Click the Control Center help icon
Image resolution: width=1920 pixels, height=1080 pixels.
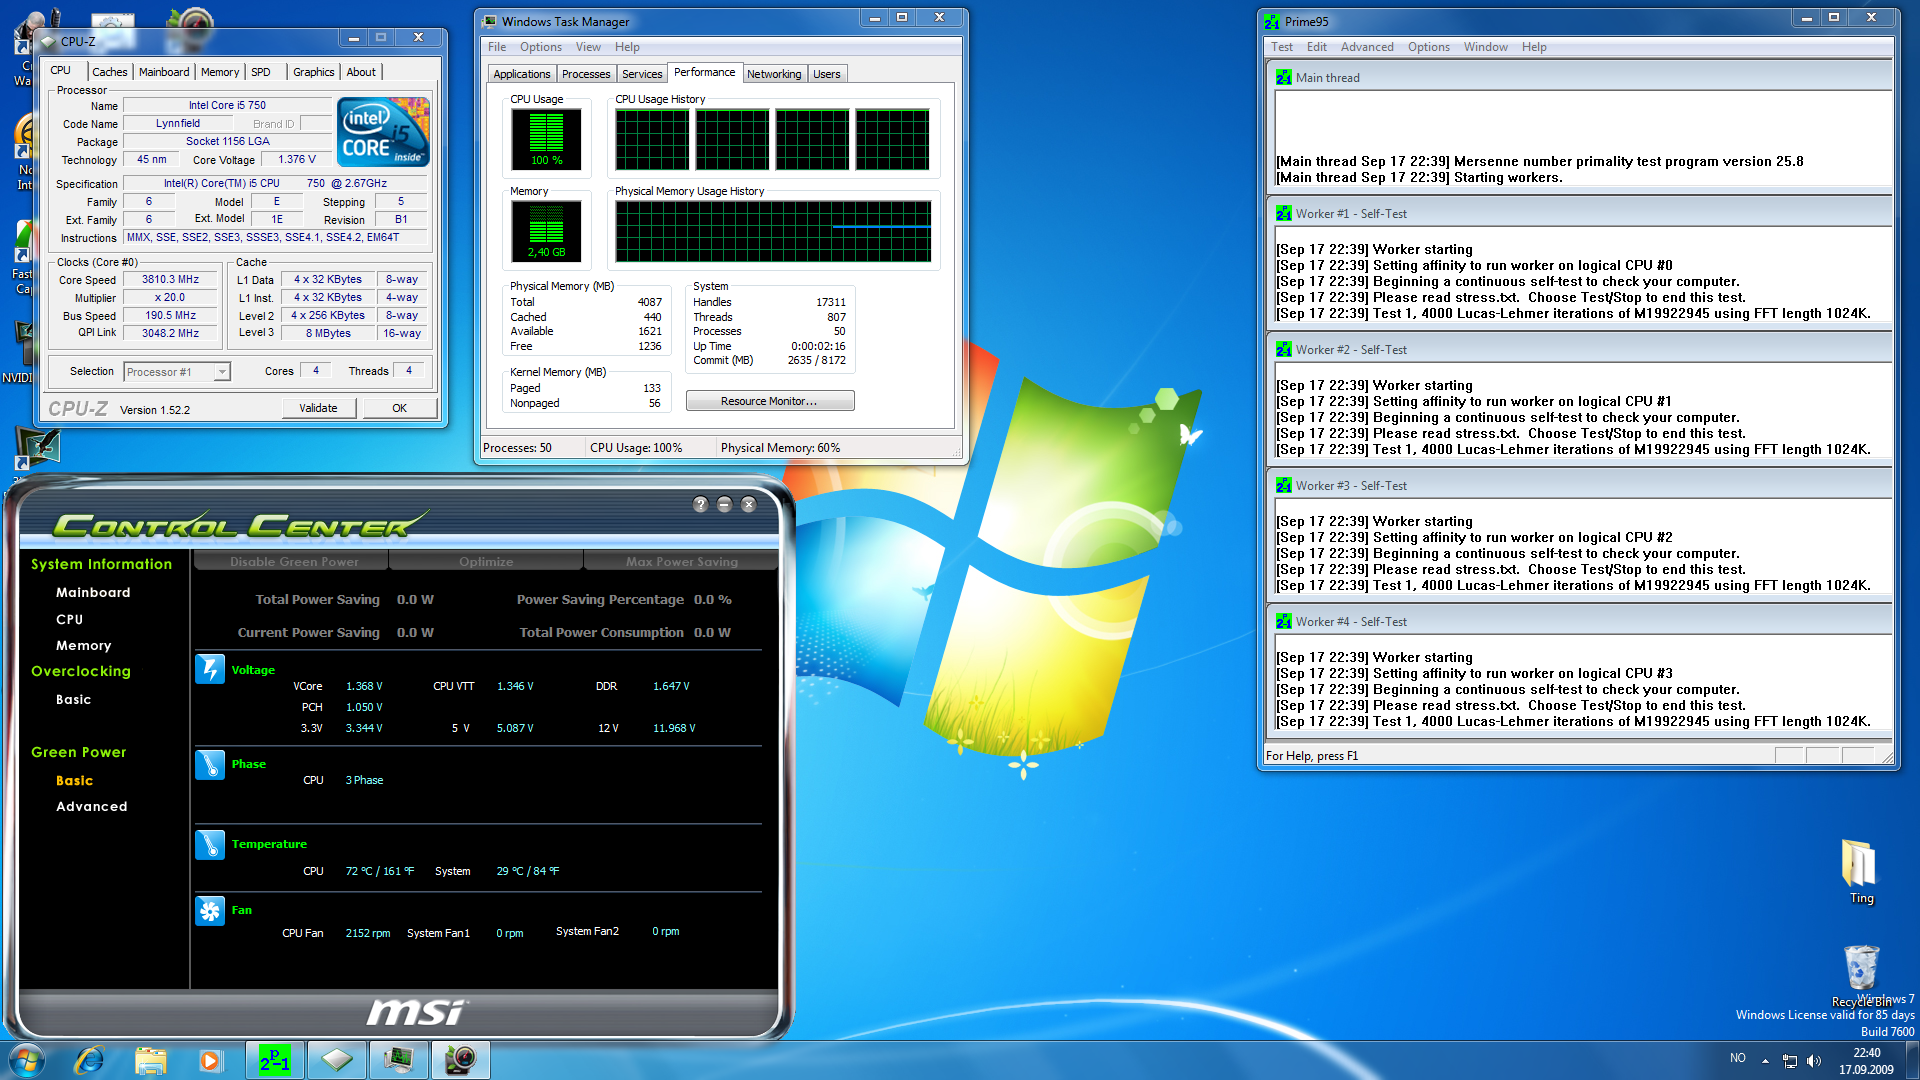[x=700, y=505]
